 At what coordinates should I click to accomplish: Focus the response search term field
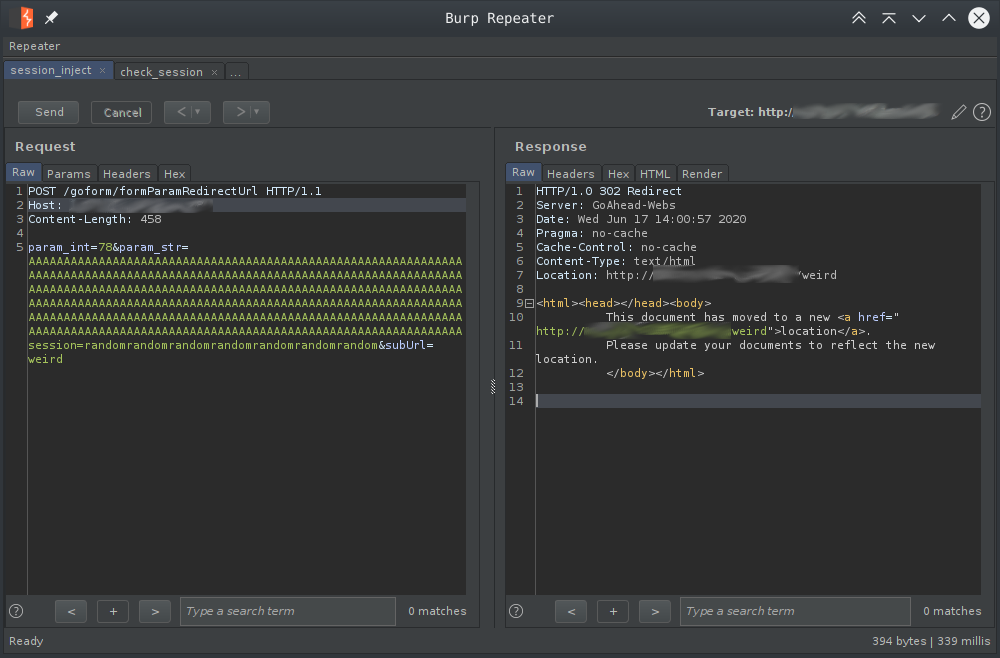(795, 611)
